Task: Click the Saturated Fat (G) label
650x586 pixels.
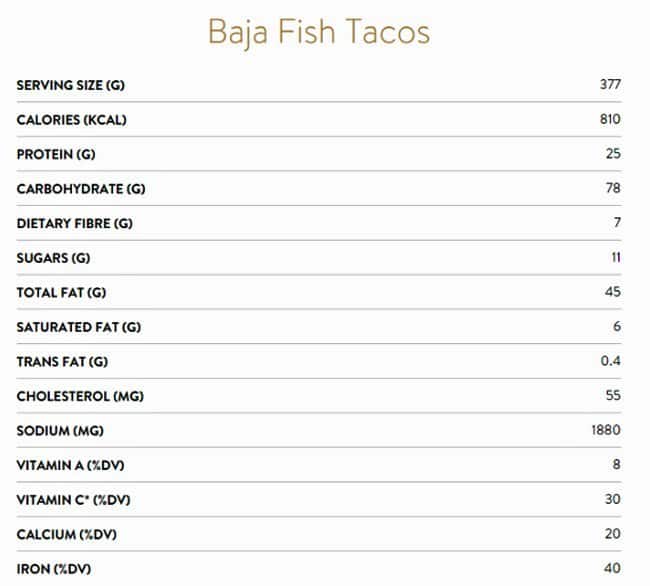Action: pyautogui.click(x=79, y=327)
